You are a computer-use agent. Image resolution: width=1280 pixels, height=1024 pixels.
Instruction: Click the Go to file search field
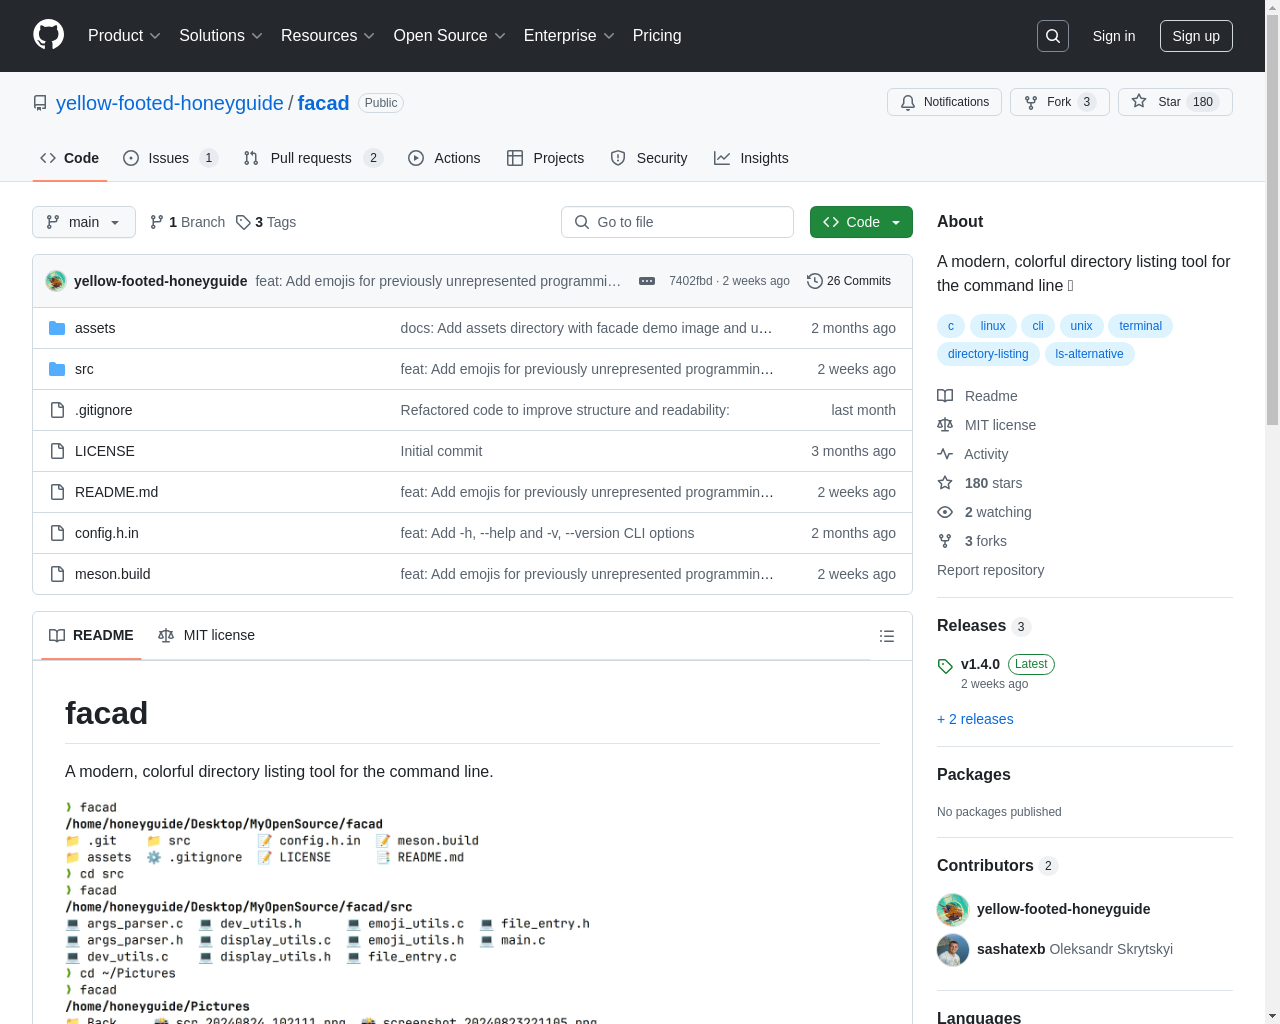click(x=677, y=222)
